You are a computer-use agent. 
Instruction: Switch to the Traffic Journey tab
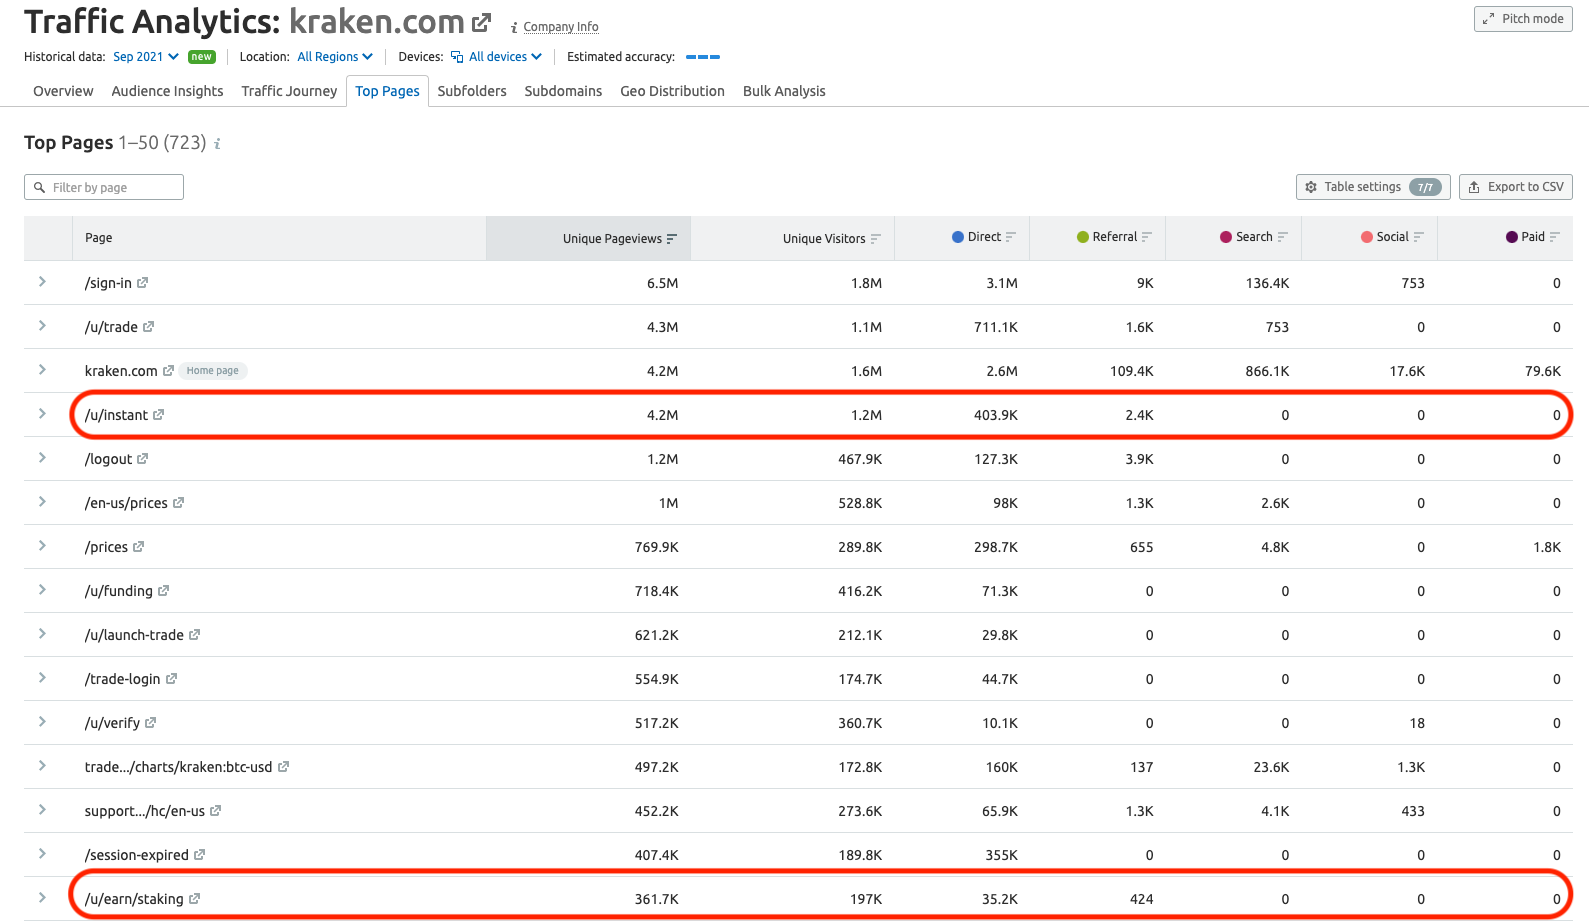point(289,91)
